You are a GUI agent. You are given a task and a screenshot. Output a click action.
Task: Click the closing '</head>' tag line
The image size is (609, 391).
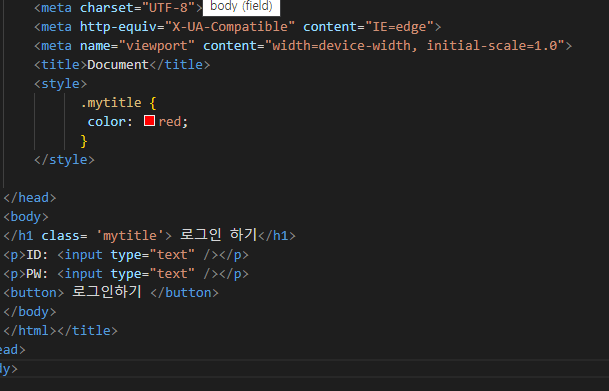pyautogui.click(x=30, y=198)
